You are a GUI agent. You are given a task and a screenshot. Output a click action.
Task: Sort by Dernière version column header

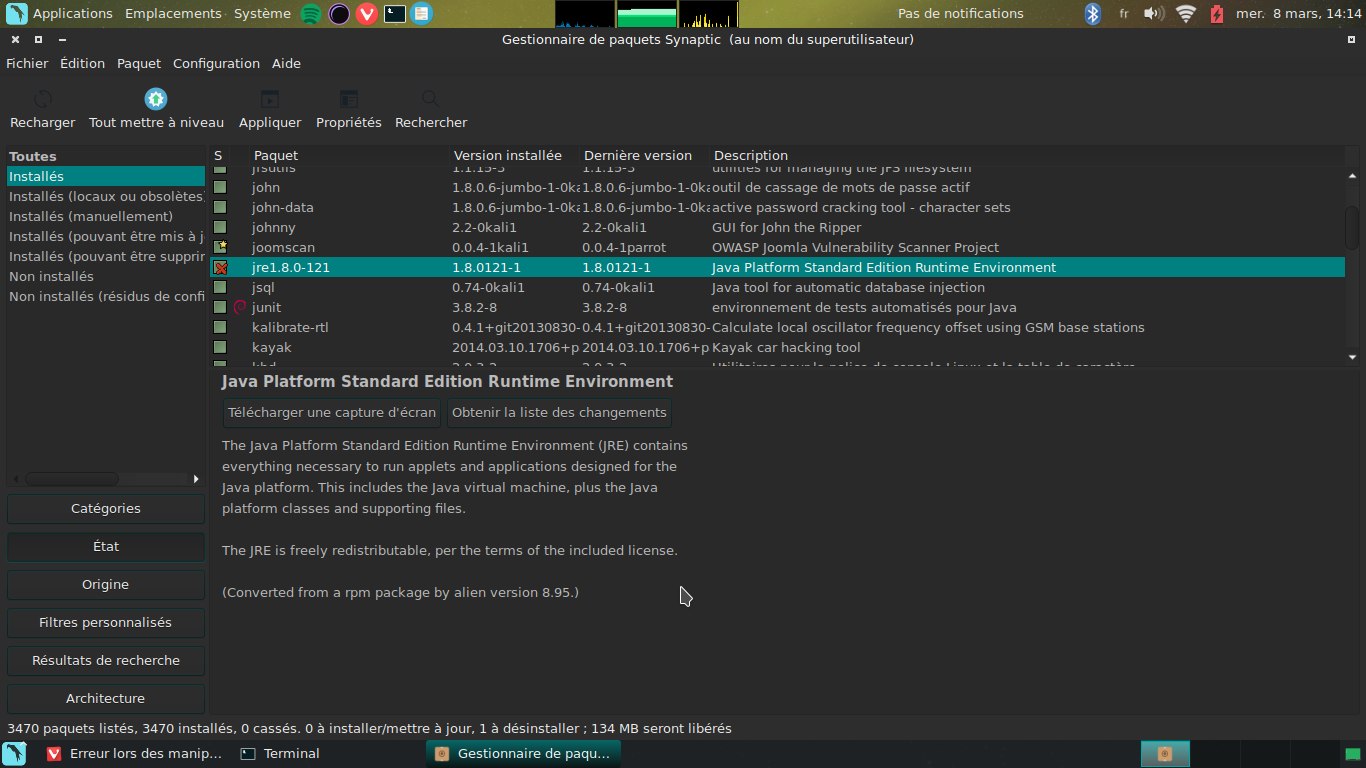click(645, 155)
